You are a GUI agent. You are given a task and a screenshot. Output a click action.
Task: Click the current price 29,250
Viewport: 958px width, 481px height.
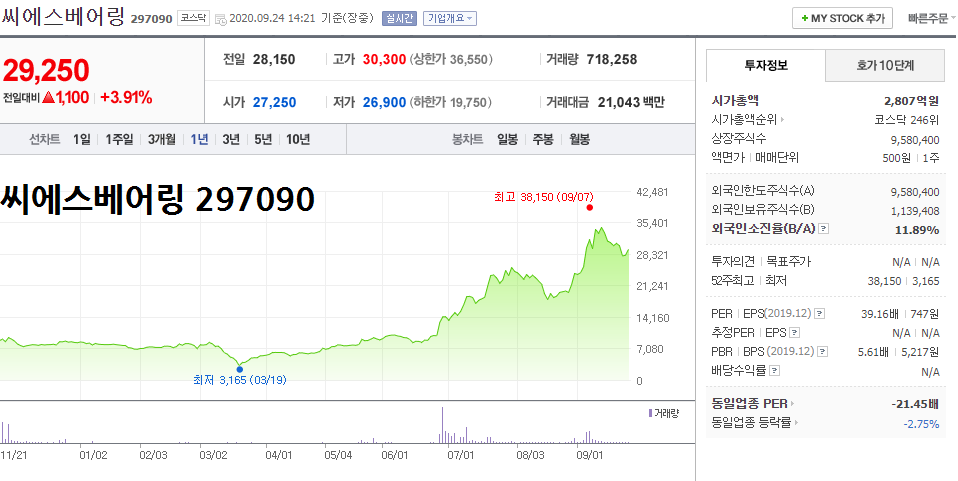[46, 72]
